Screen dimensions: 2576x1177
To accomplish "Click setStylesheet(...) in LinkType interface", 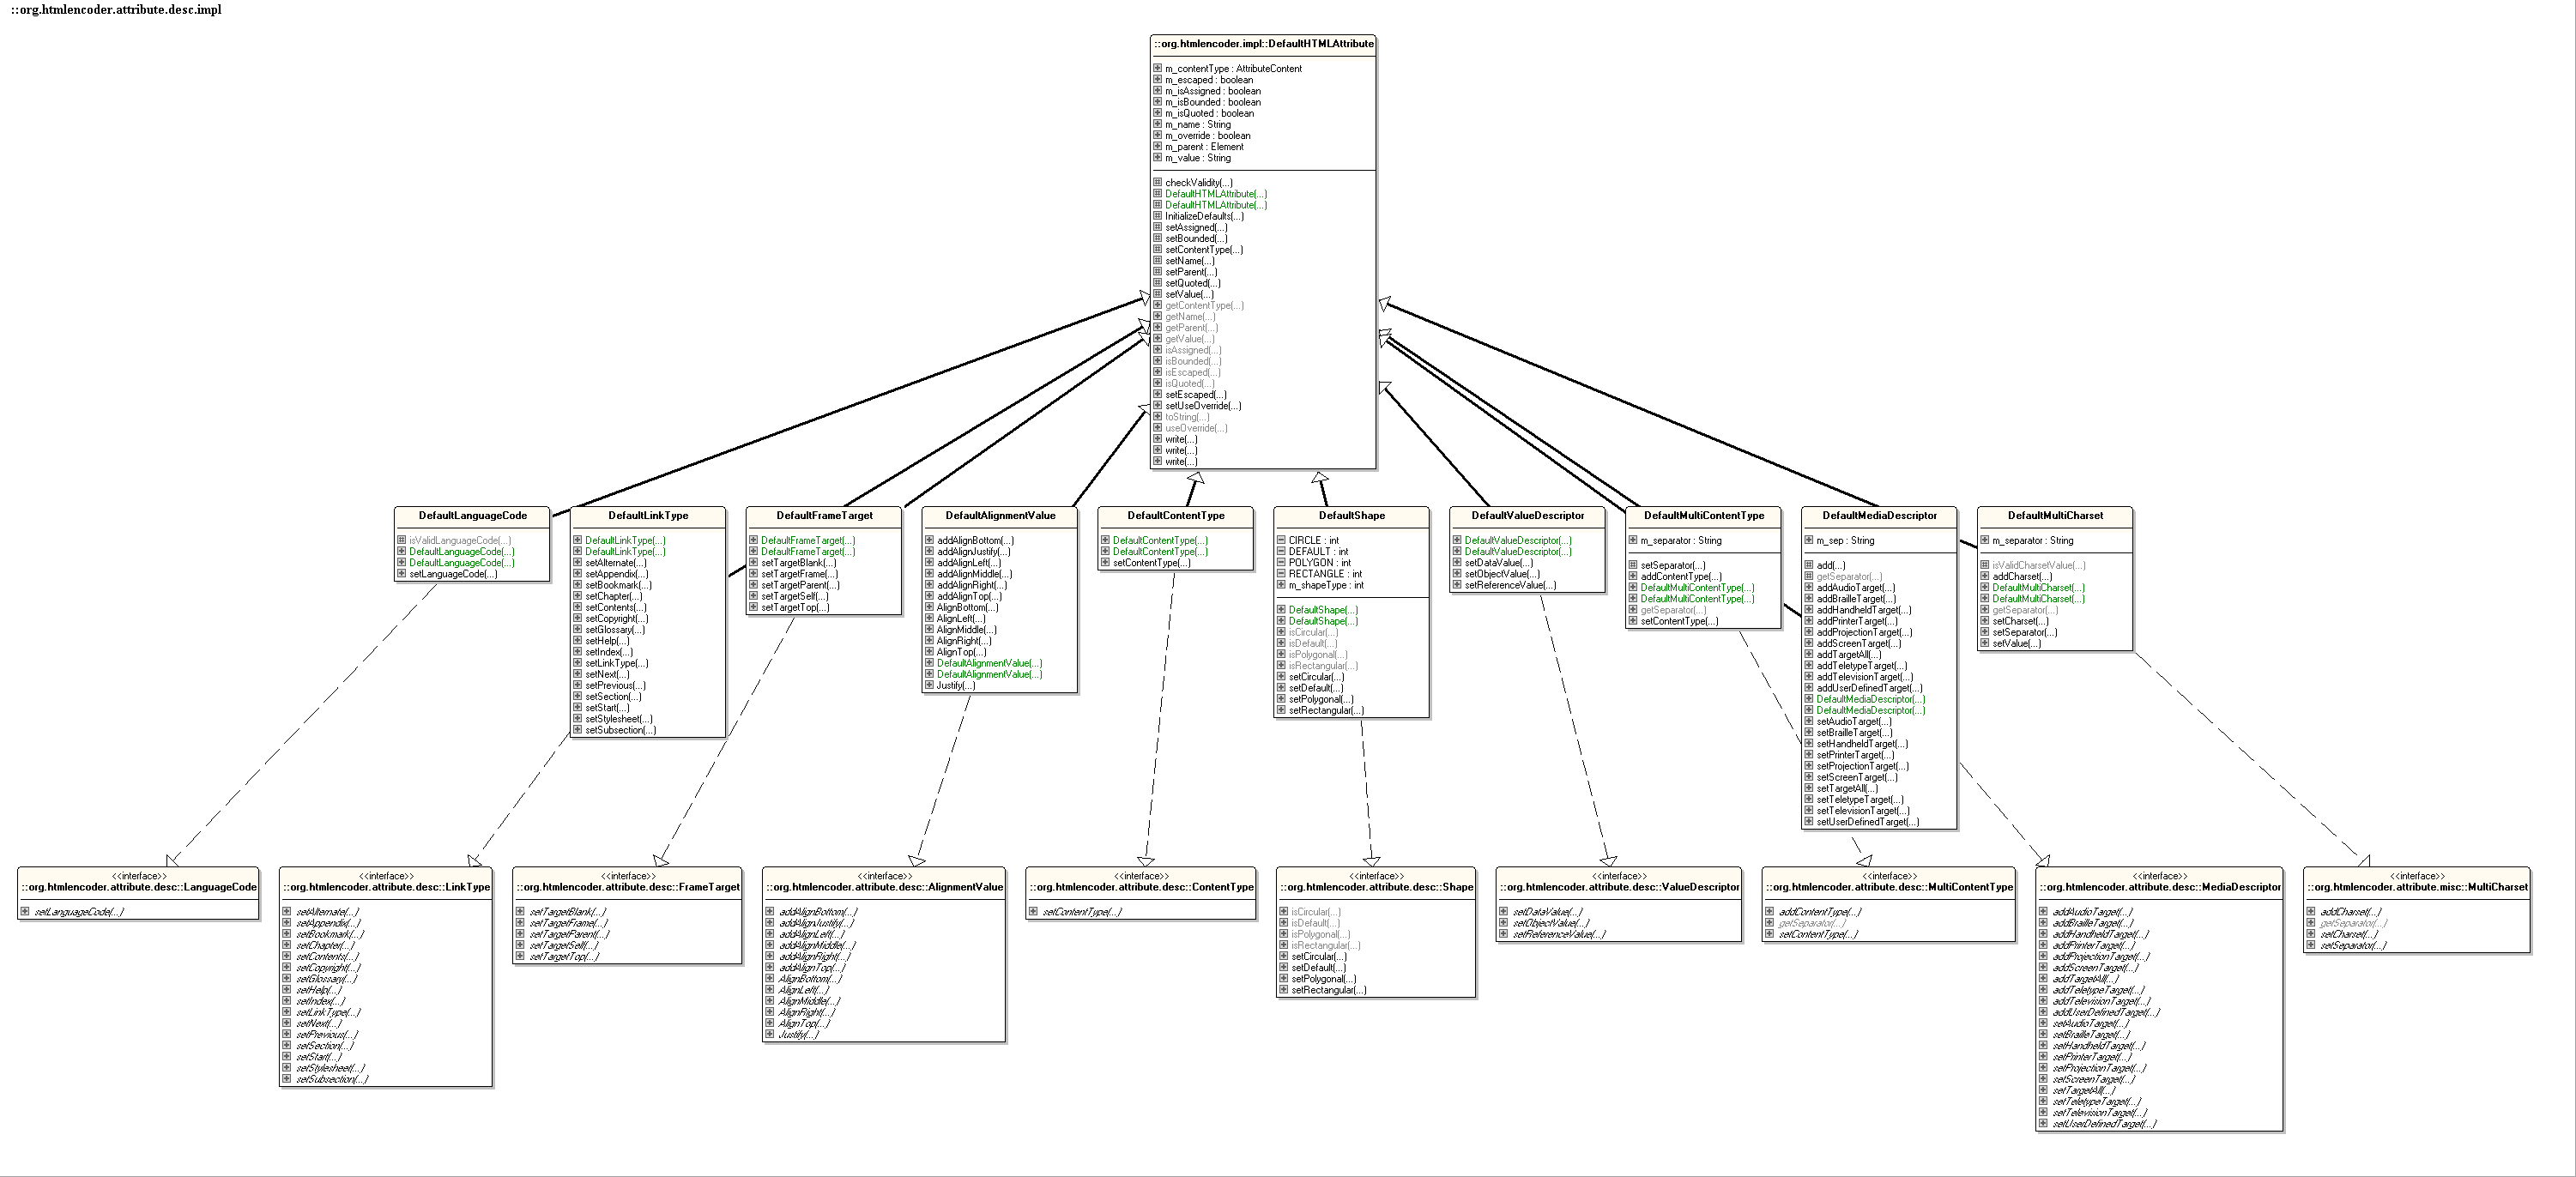I will pos(330,1068).
